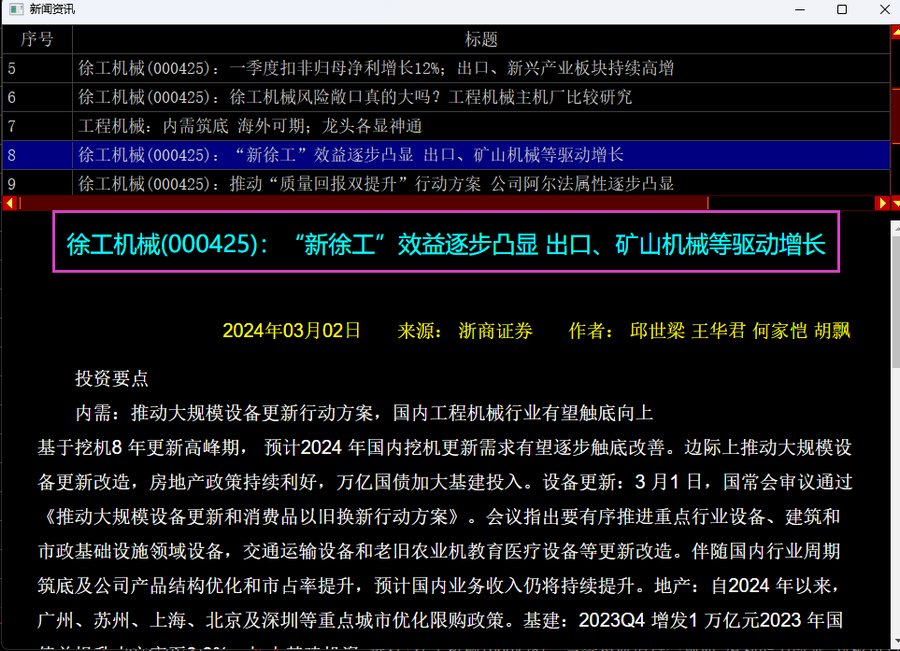
Task: Maximize the 新闻资讯 window
Action: pos(842,10)
